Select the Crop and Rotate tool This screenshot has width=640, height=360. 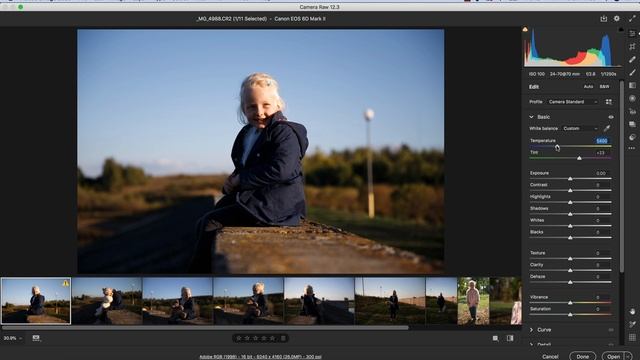click(x=632, y=47)
